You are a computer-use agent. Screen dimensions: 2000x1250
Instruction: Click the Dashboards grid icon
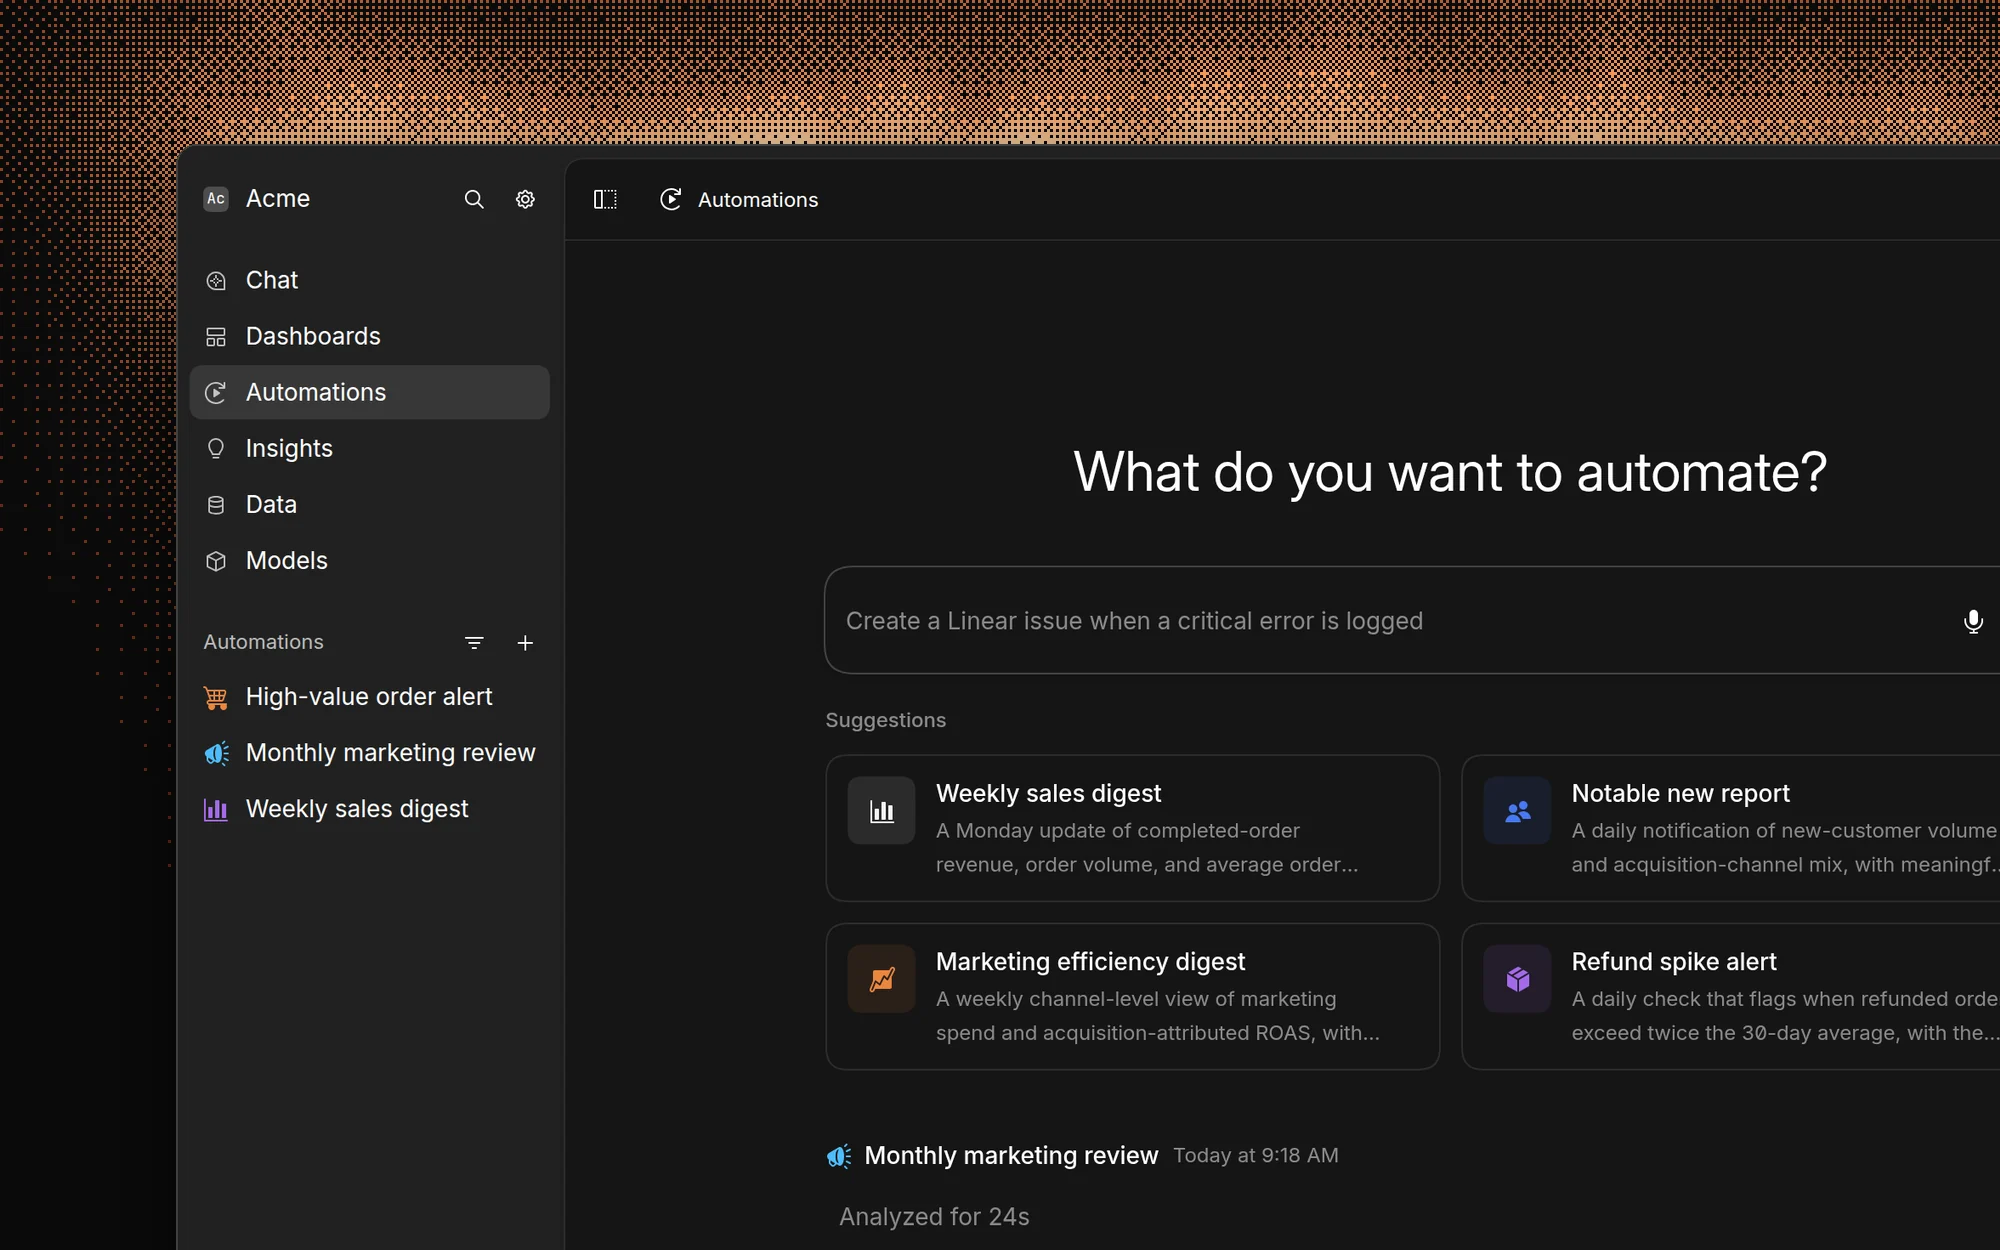click(216, 337)
